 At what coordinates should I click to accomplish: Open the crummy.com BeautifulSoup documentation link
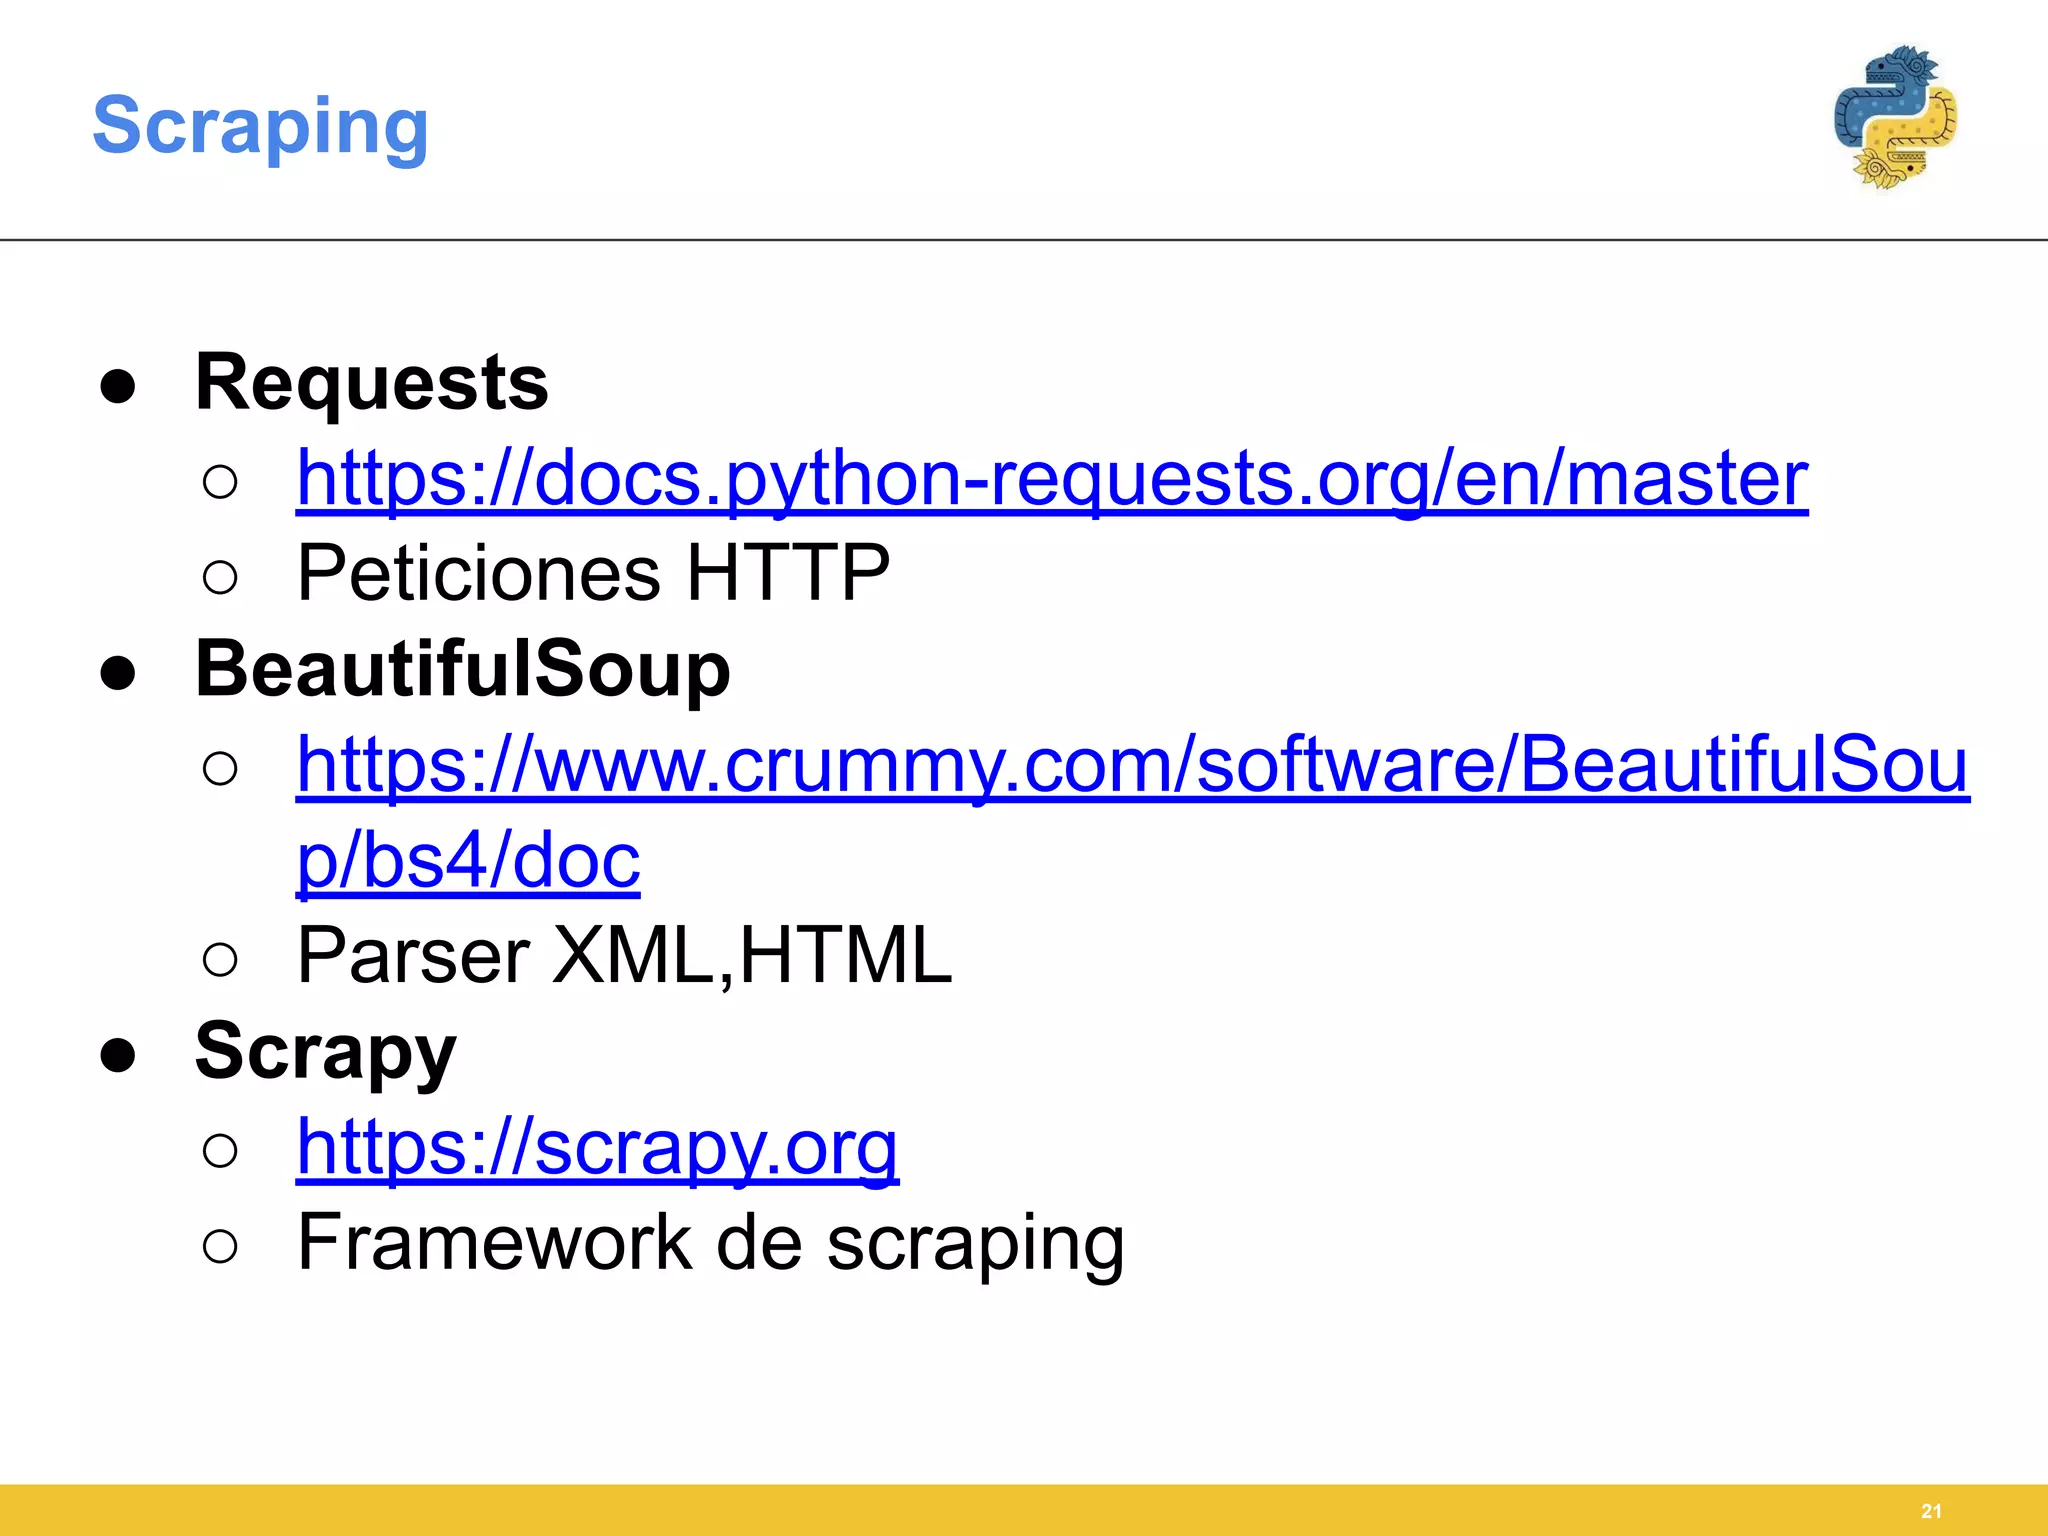point(1133,765)
